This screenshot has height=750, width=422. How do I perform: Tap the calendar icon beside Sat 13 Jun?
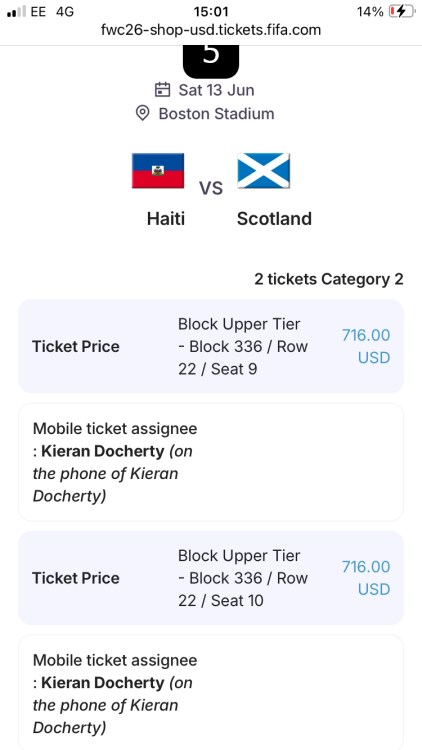(162, 89)
